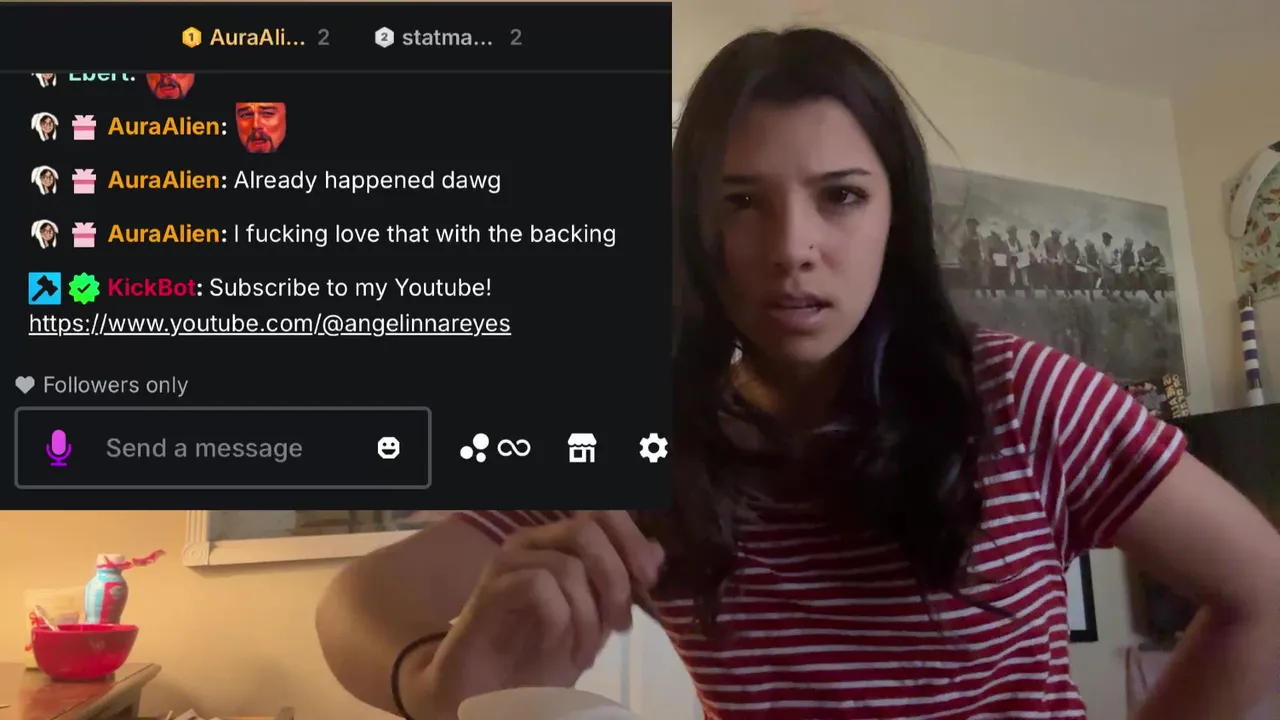The width and height of the screenshot is (1280, 720).
Task: Click AuraAlien's name on 'Already happened dawg'
Action: (165, 180)
